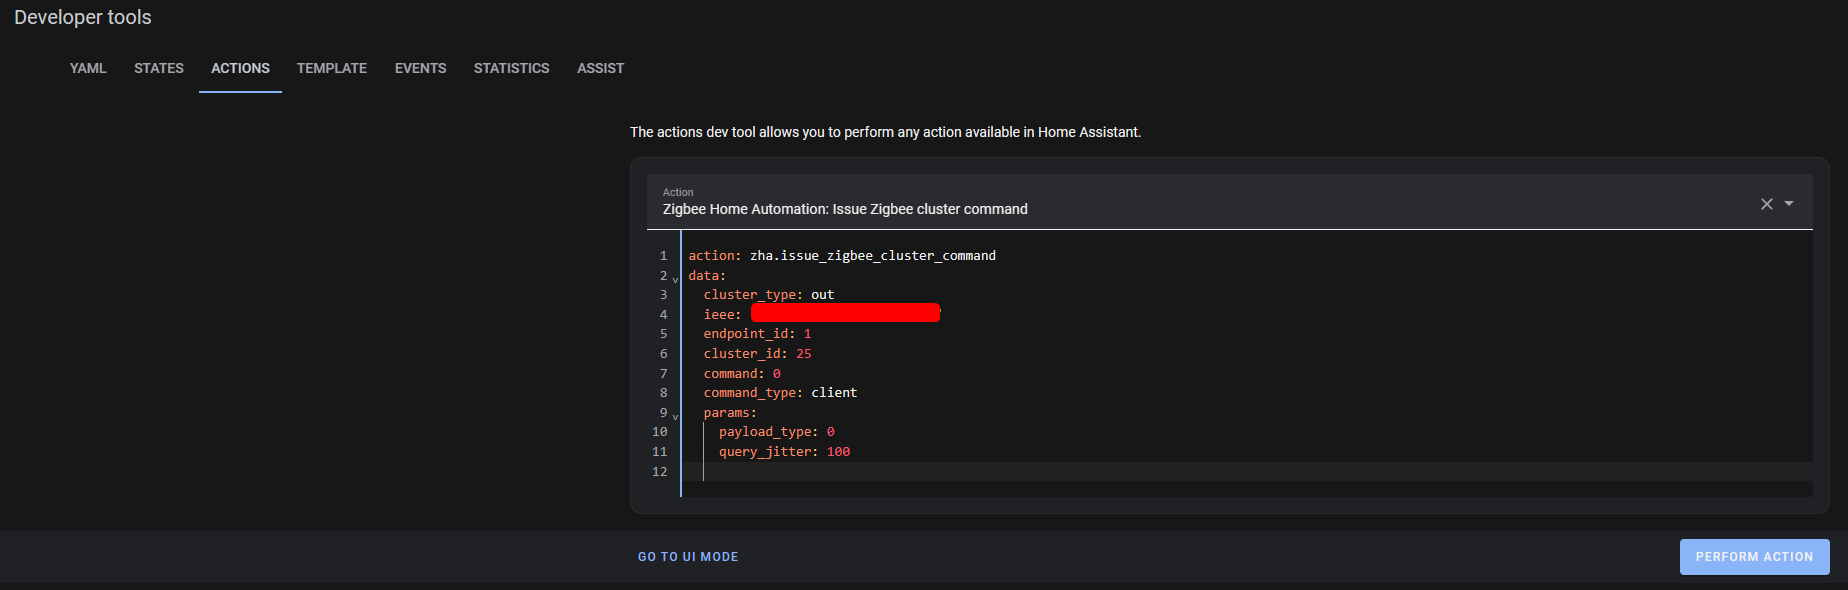This screenshot has width=1848, height=590.
Task: Open the TEMPLATE tab
Action: pos(332,68)
